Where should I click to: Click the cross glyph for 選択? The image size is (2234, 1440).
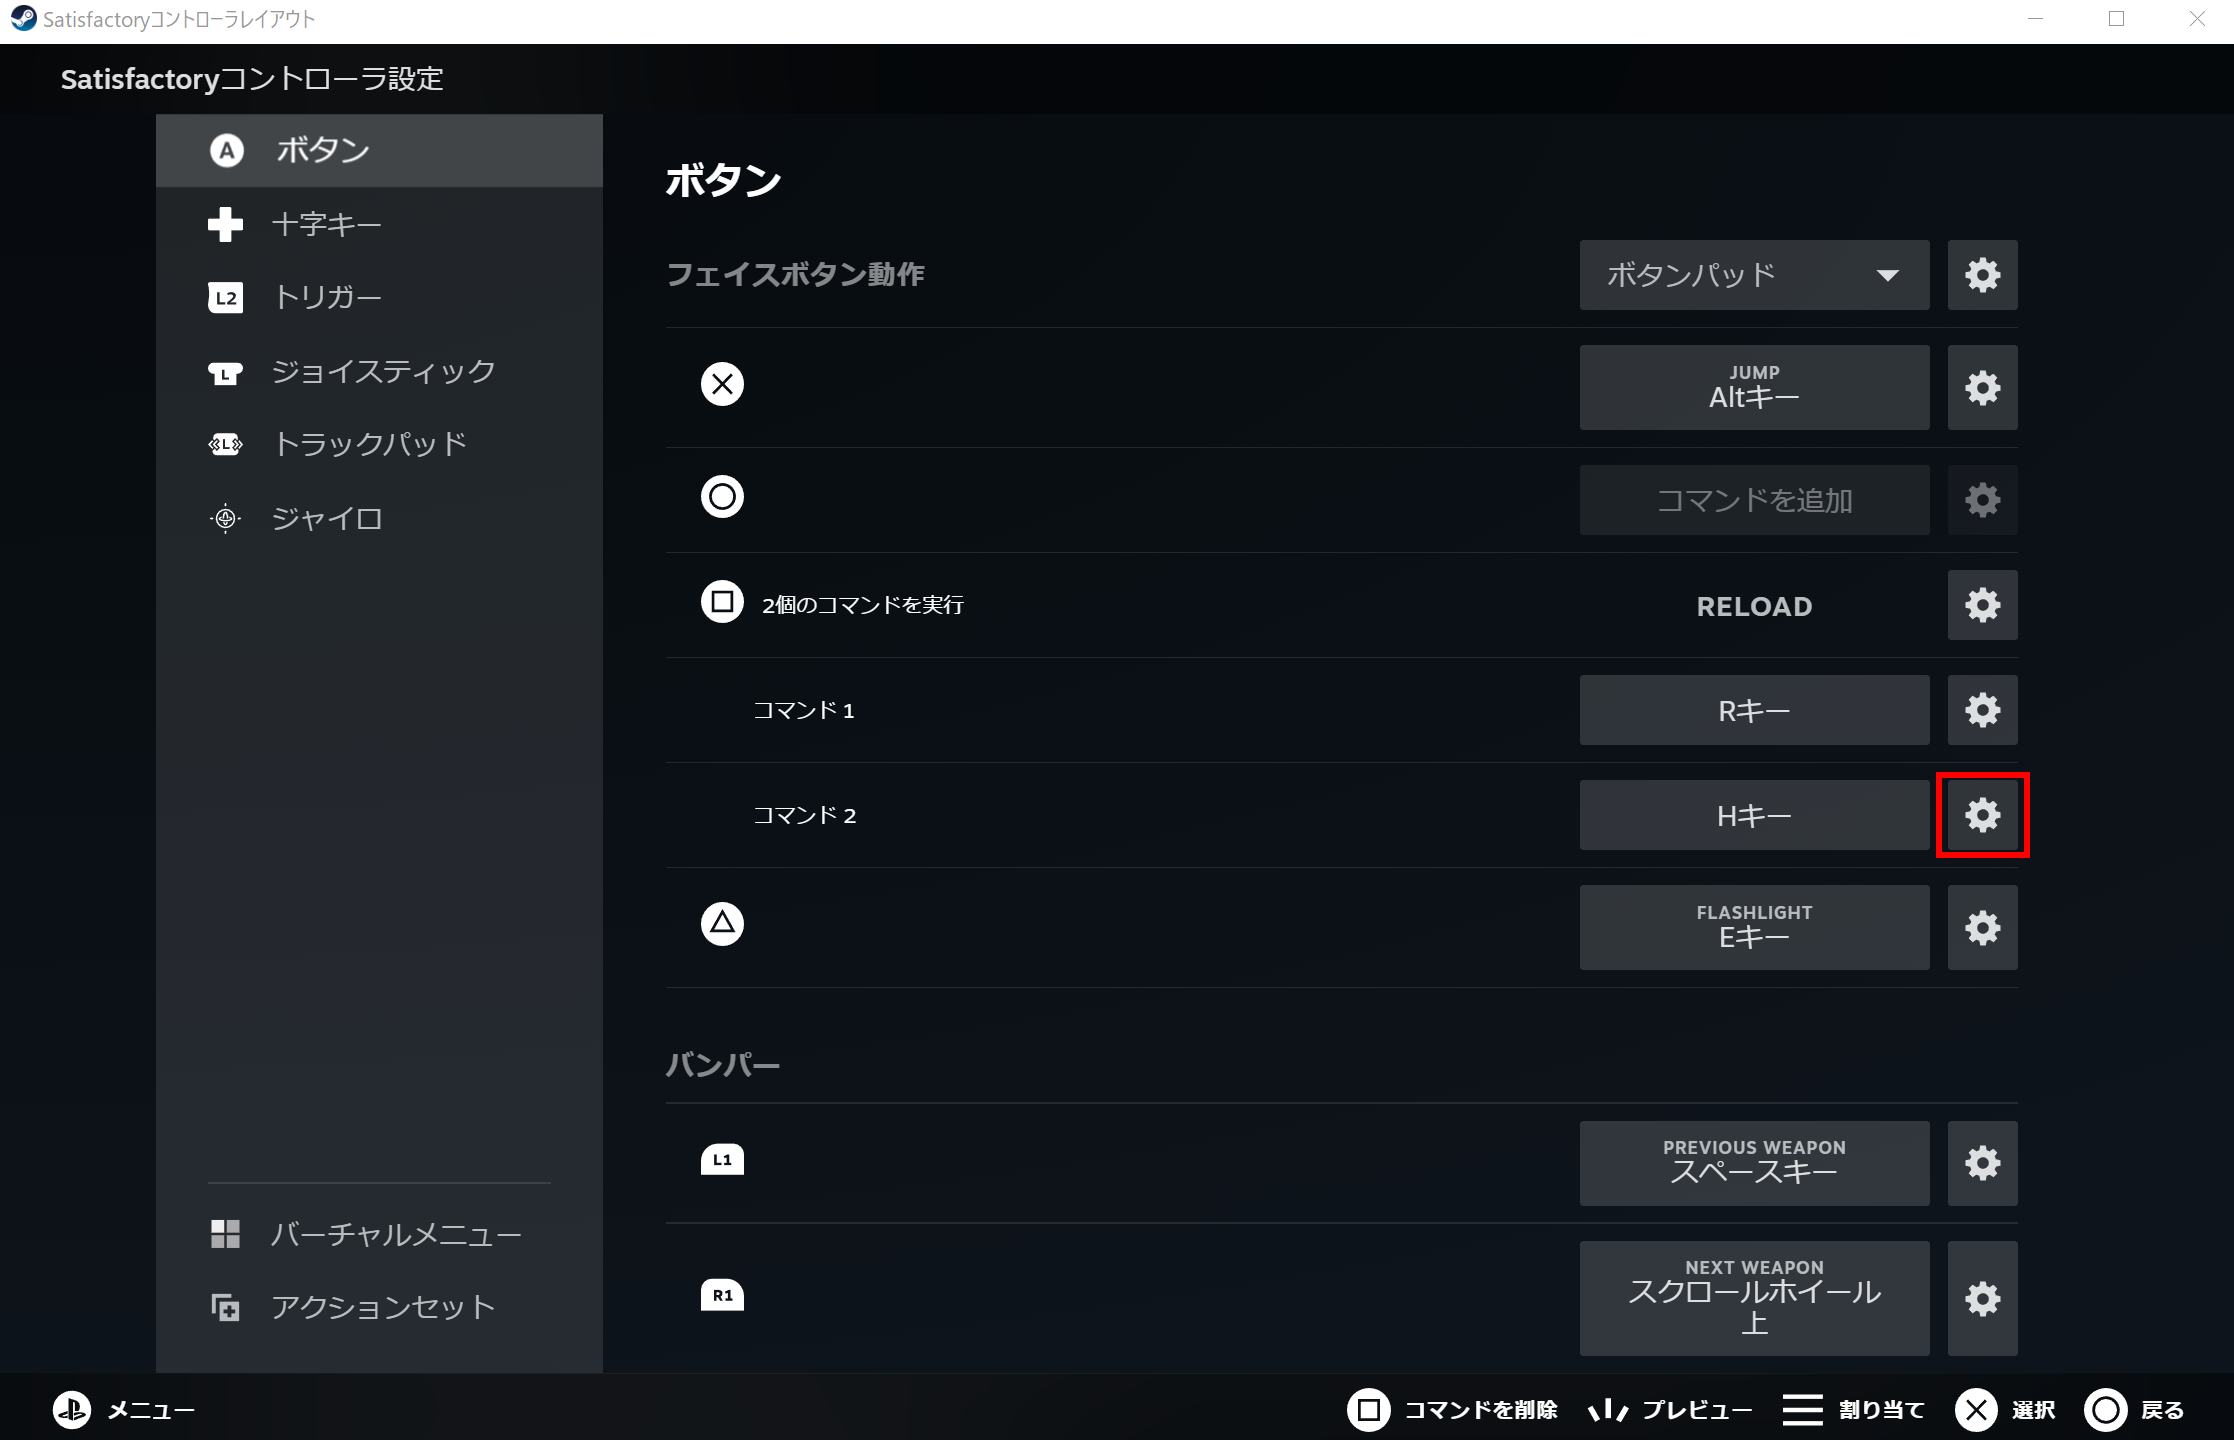tap(1976, 1410)
